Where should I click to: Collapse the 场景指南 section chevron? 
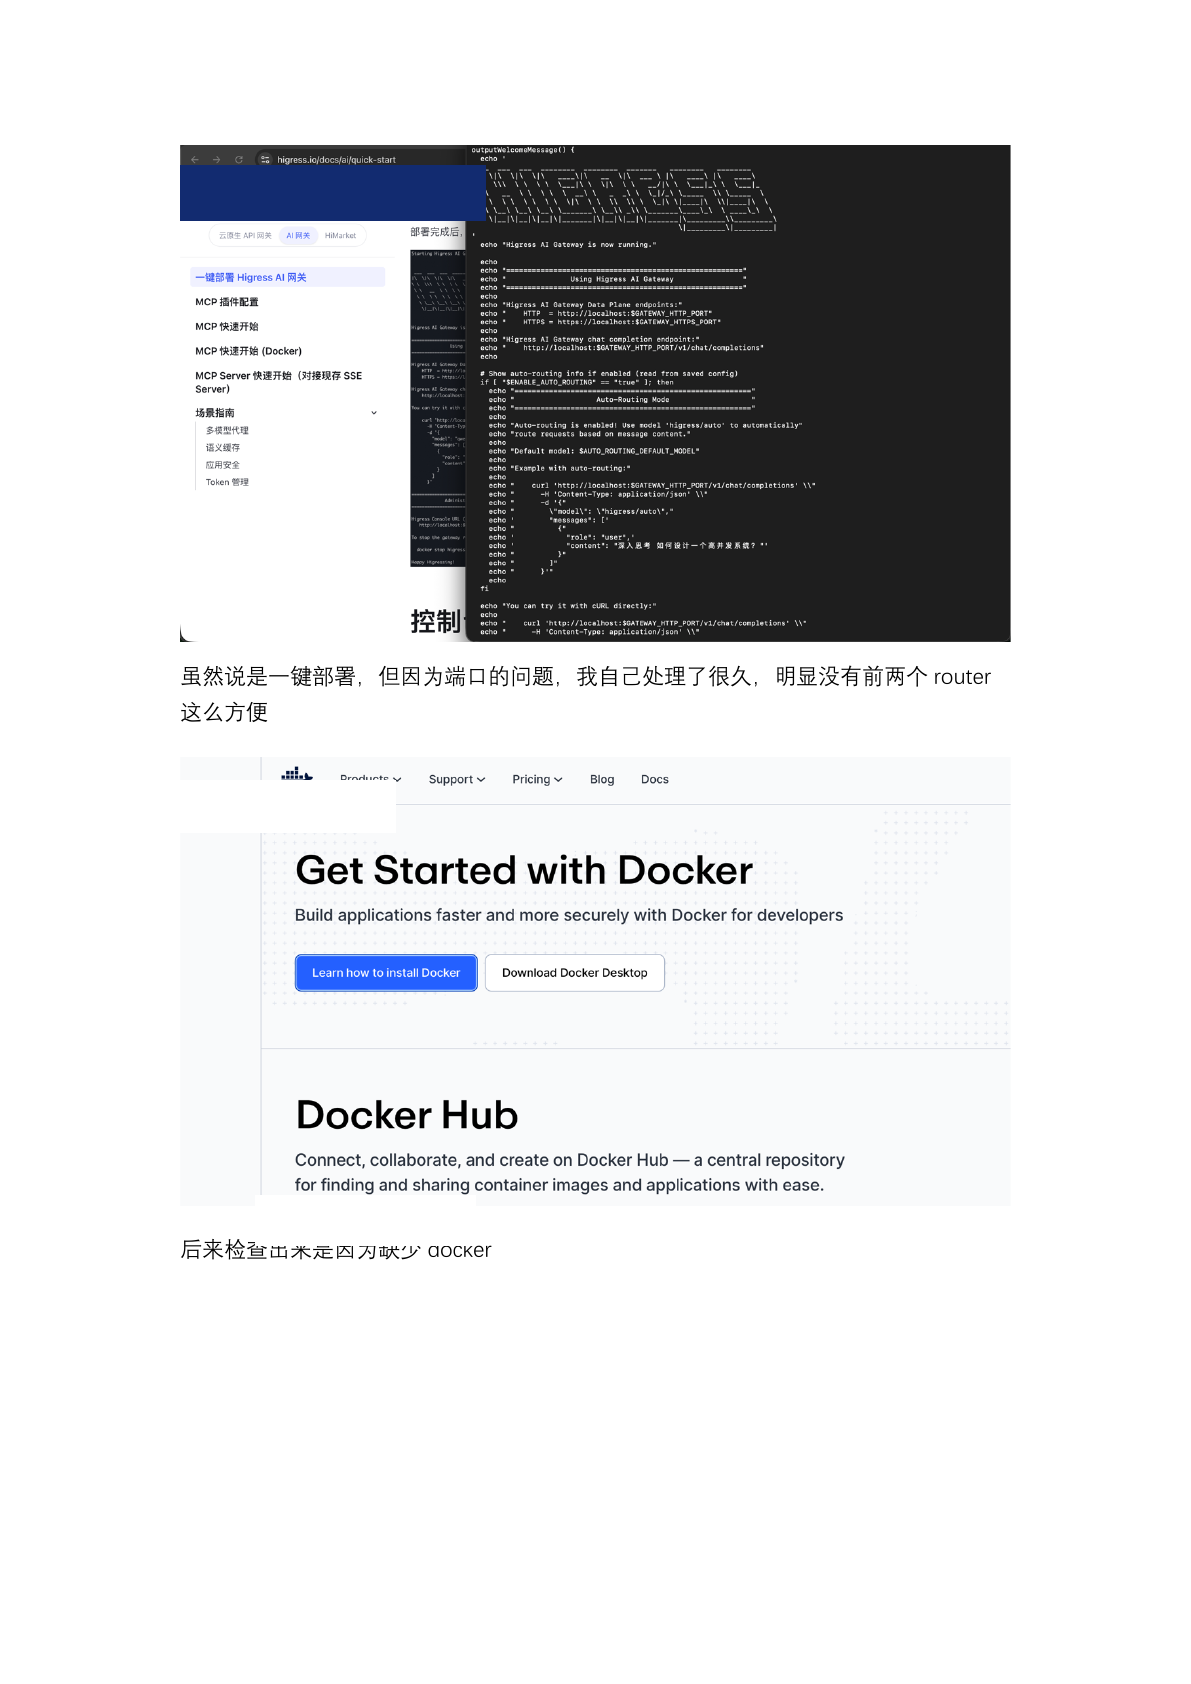(374, 413)
